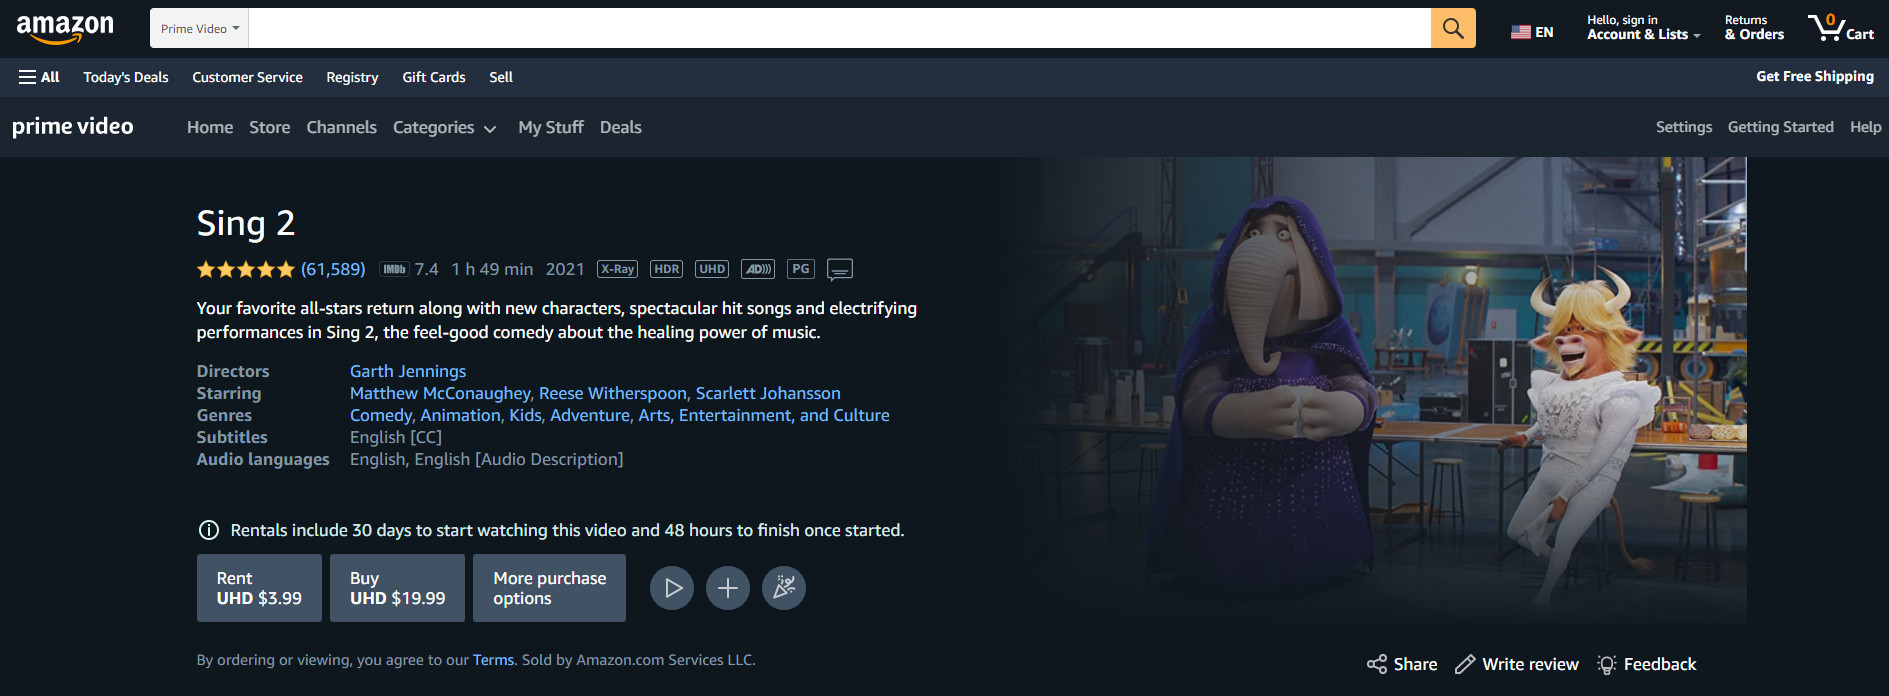Image resolution: width=1889 pixels, height=696 pixels.
Task: Click the Write review pencil
Action: pyautogui.click(x=1465, y=664)
